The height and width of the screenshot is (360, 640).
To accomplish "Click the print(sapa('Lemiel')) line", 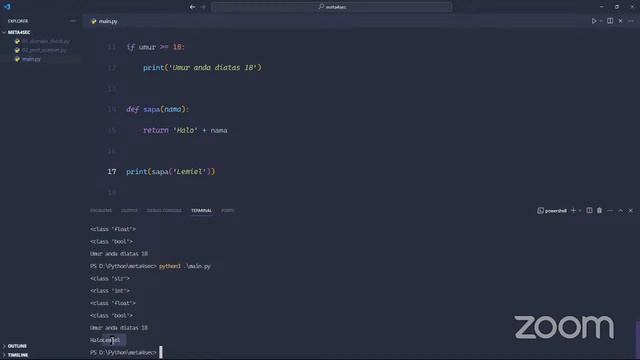I will tap(171, 171).
